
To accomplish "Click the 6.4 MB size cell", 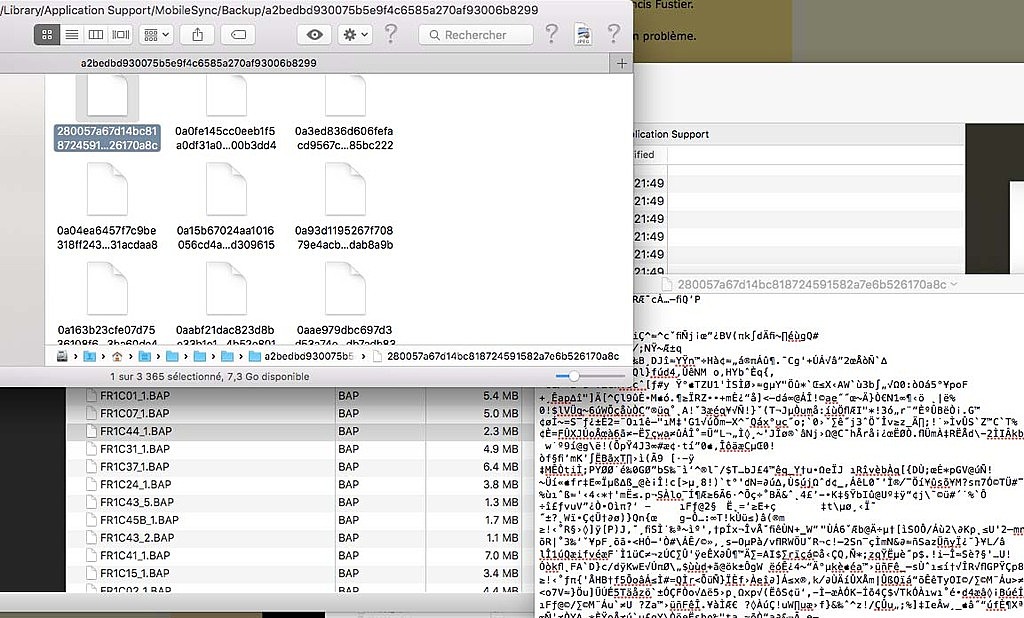I will point(502,466).
